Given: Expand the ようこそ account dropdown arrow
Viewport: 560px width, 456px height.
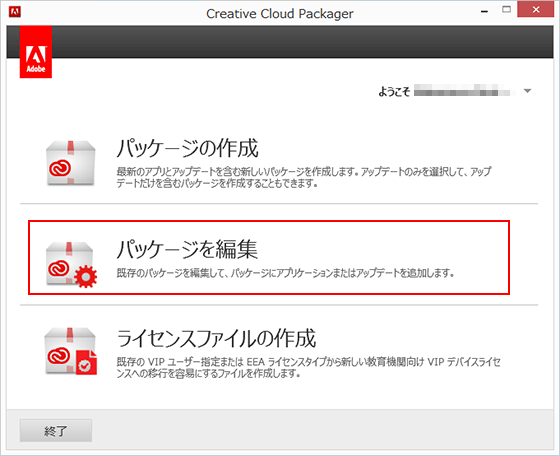Looking at the screenshot, I should pyautogui.click(x=527, y=91).
